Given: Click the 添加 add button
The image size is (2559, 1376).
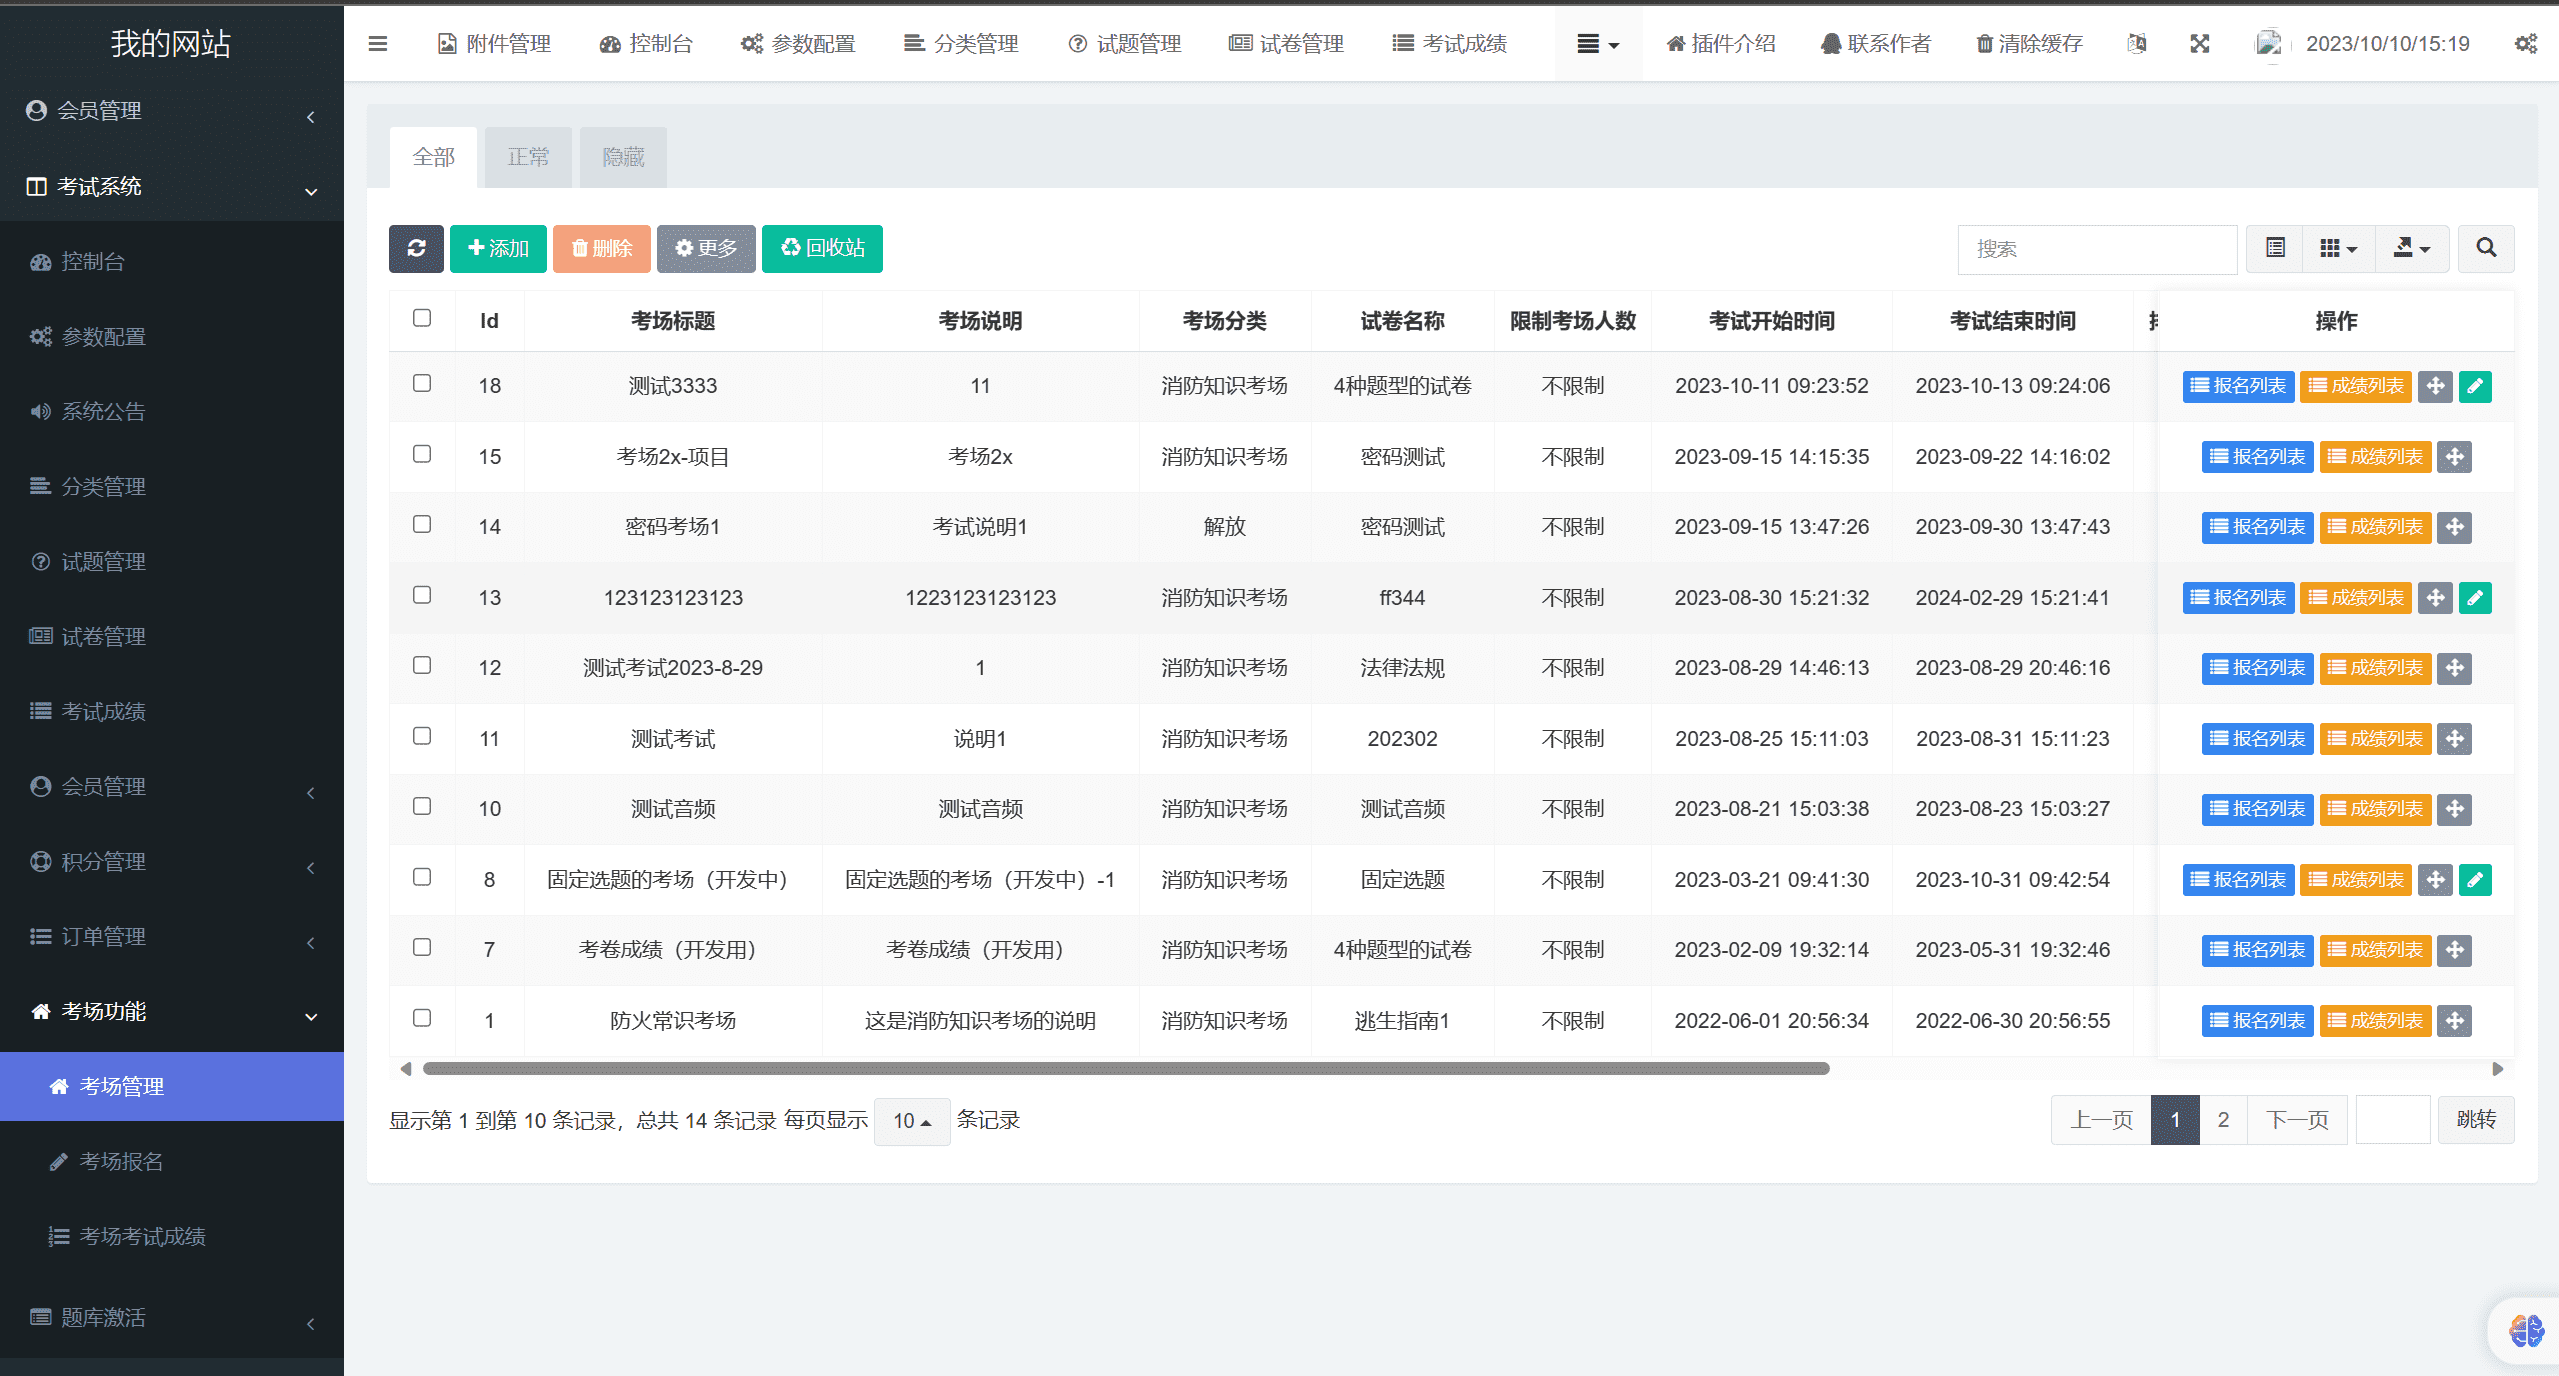Looking at the screenshot, I should tap(497, 248).
